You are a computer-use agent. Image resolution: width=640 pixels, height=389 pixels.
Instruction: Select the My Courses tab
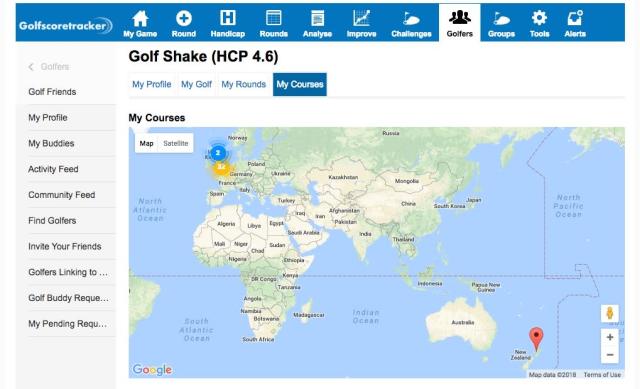(x=300, y=84)
